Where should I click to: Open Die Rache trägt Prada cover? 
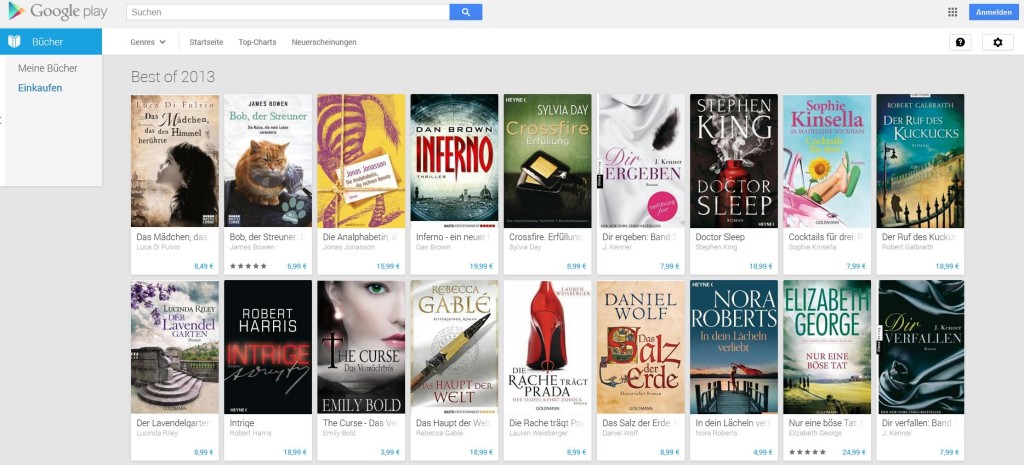tap(547, 347)
